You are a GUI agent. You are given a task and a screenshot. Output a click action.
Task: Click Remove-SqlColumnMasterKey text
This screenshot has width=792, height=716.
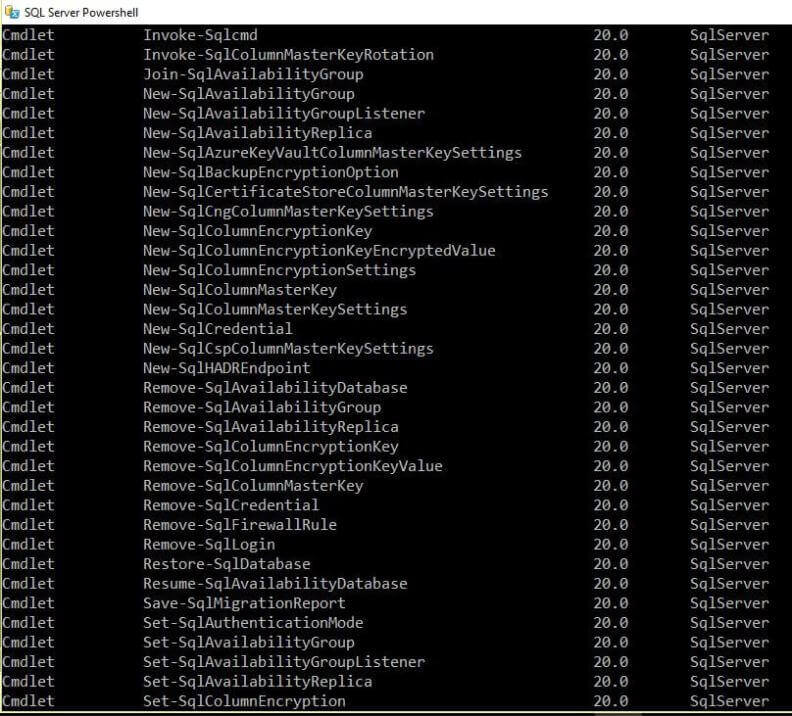[x=253, y=486]
